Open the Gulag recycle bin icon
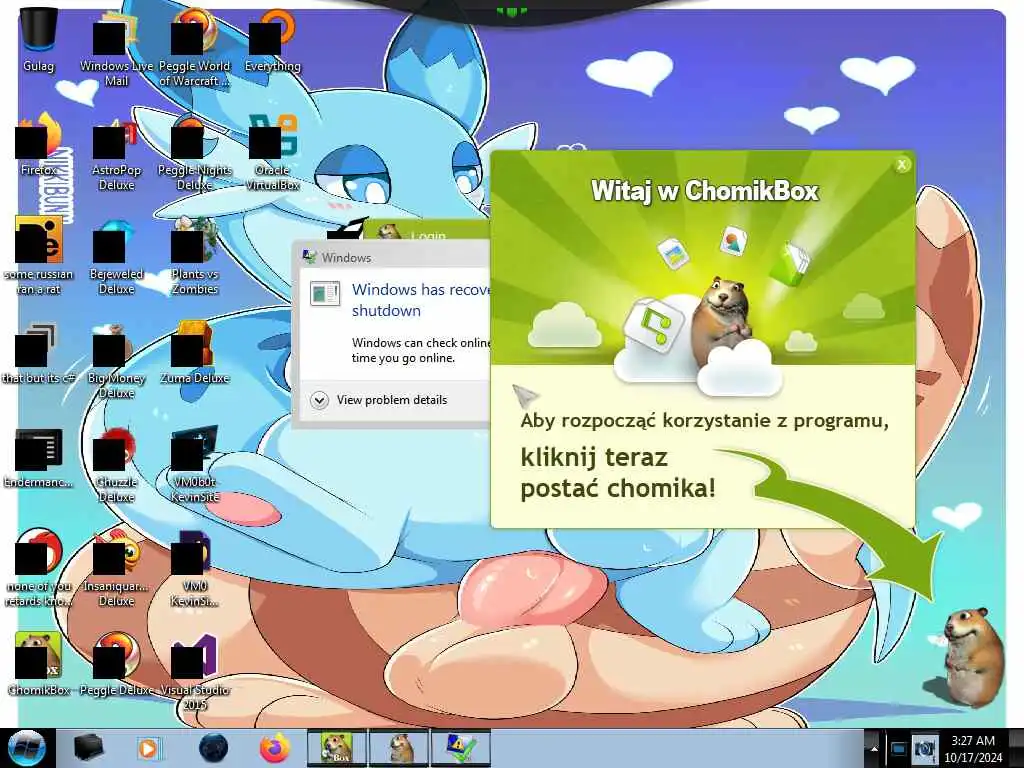Viewport: 1024px width, 768px height. point(39,40)
